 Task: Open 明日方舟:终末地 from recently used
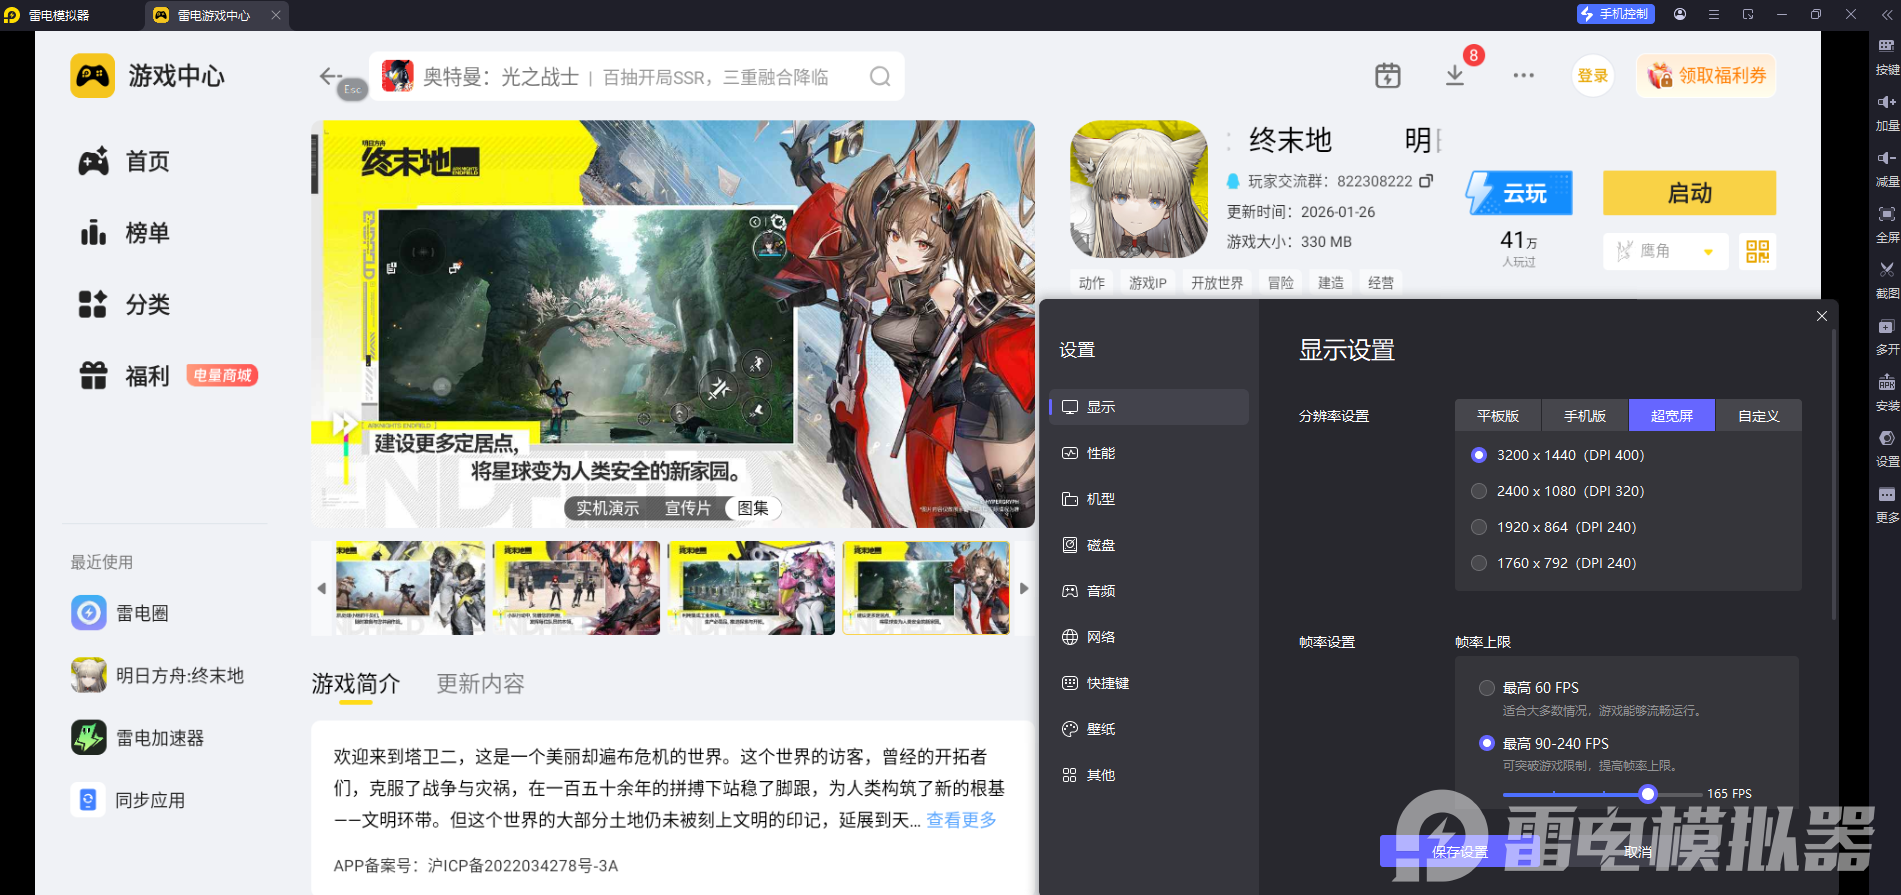[x=158, y=676]
